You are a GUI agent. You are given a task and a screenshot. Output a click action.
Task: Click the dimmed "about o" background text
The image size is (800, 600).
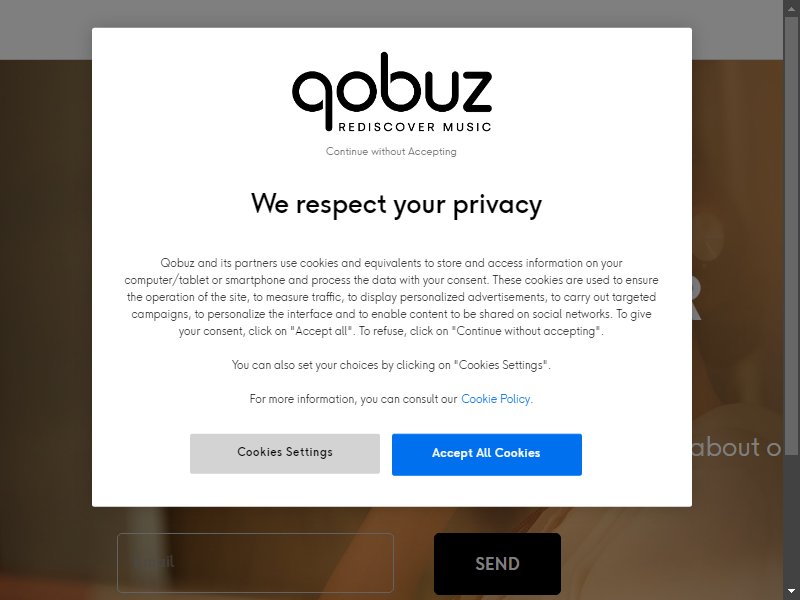736,447
